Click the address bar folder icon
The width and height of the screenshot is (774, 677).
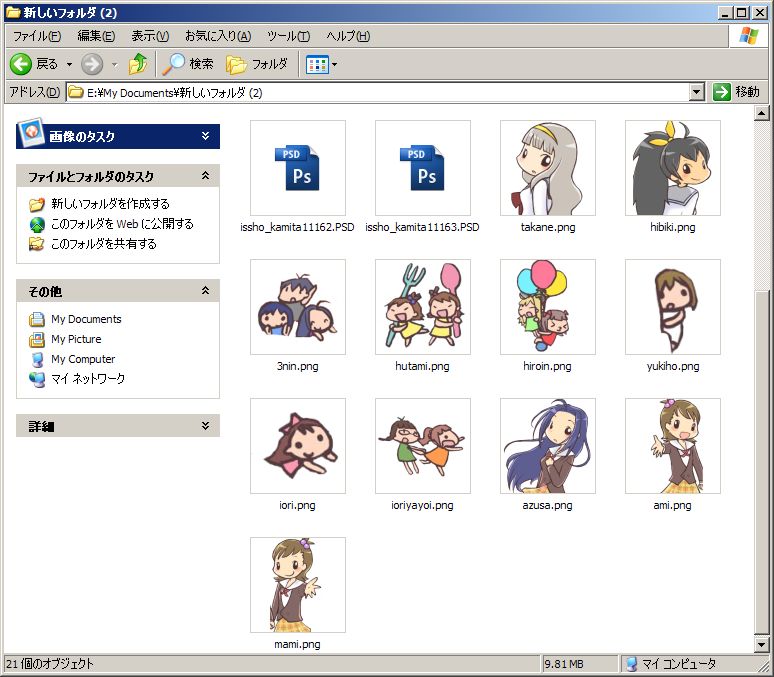tap(76, 92)
